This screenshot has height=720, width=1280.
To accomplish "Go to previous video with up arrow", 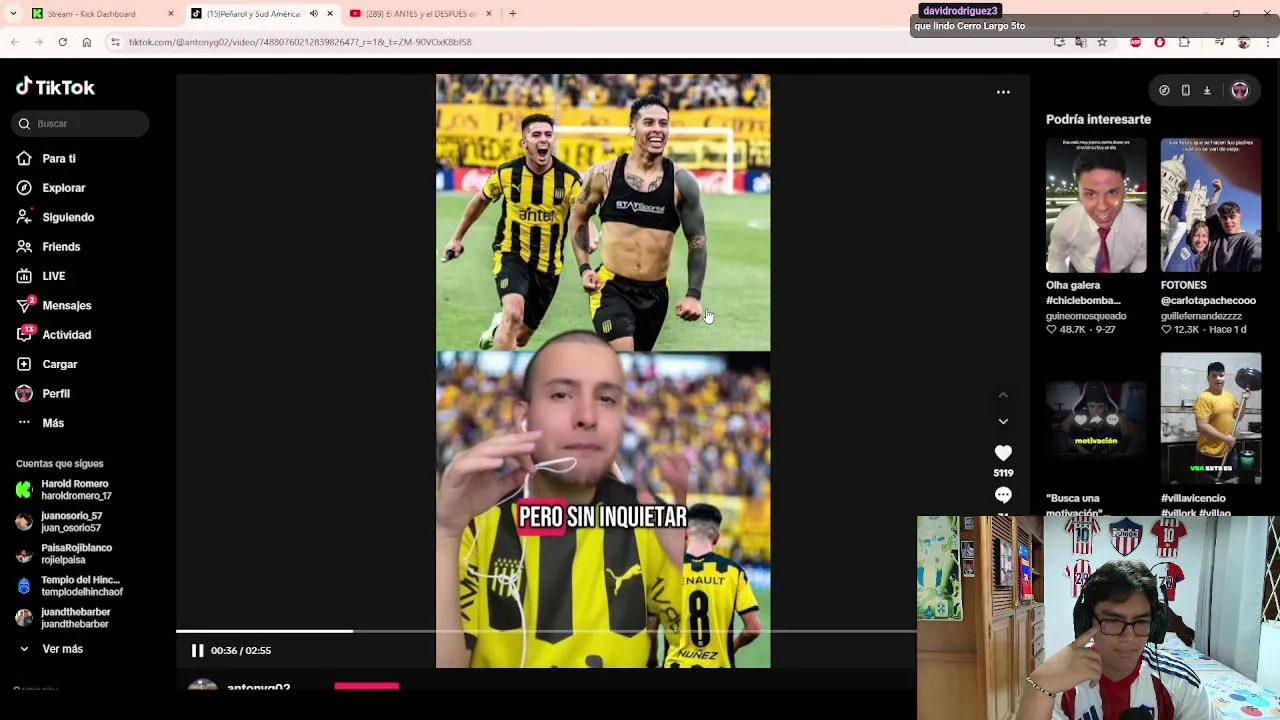I will pos(1003,395).
